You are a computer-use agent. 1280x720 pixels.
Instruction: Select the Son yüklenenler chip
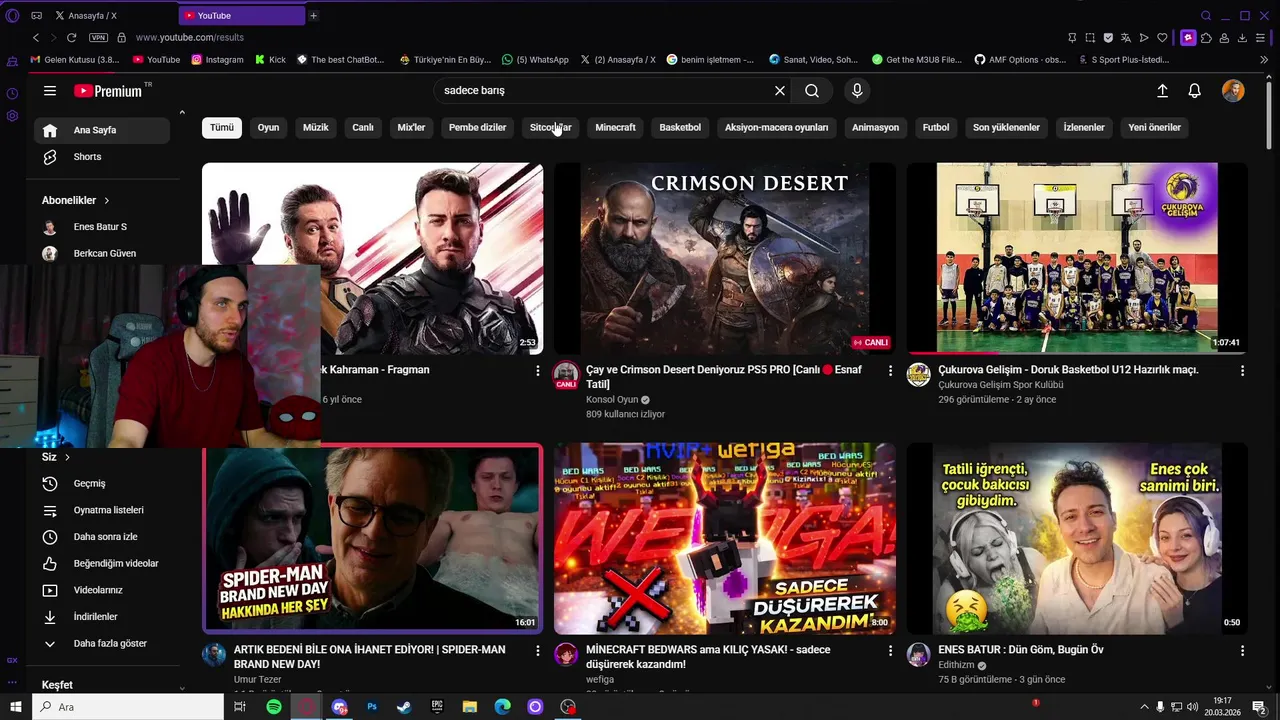click(1006, 127)
